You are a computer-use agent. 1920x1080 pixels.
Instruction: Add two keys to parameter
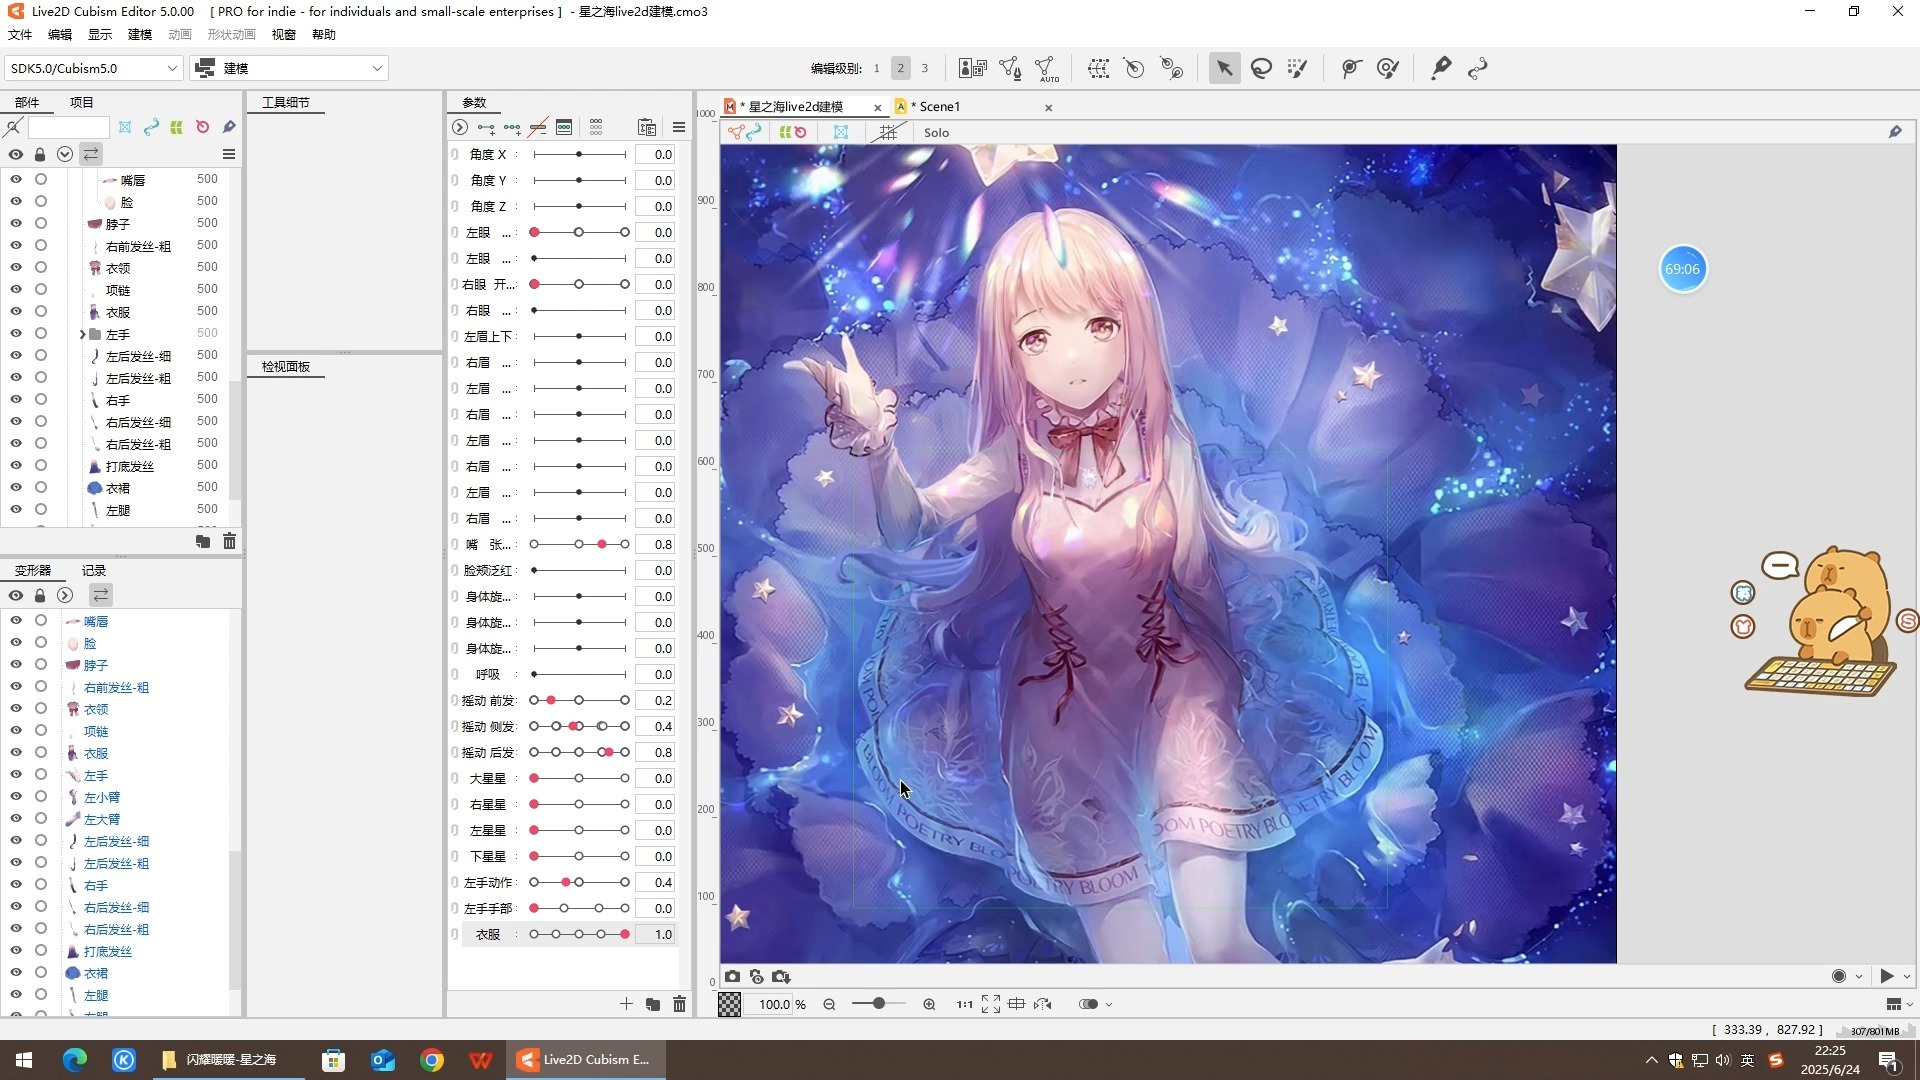click(486, 127)
